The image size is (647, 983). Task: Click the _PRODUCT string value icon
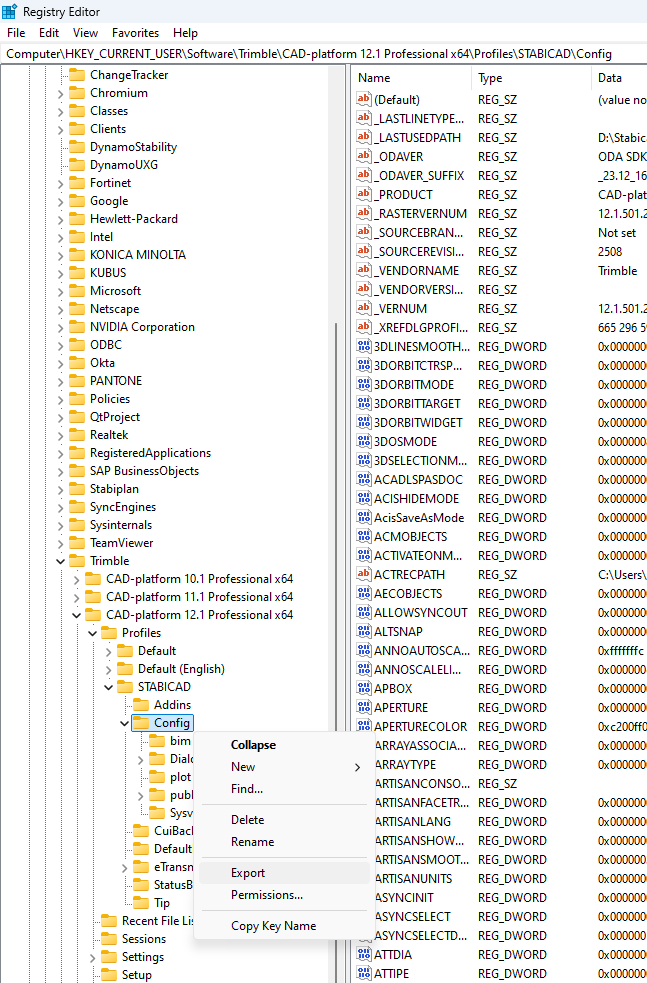364,194
